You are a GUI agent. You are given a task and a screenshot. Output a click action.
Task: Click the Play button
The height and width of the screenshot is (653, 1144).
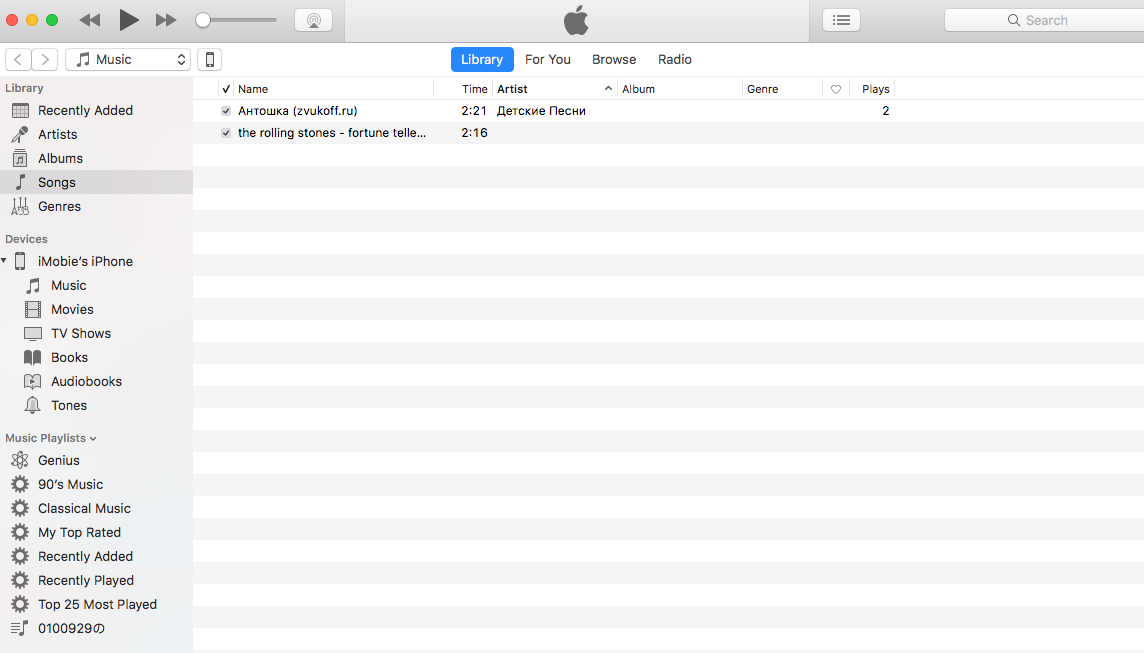(128, 20)
